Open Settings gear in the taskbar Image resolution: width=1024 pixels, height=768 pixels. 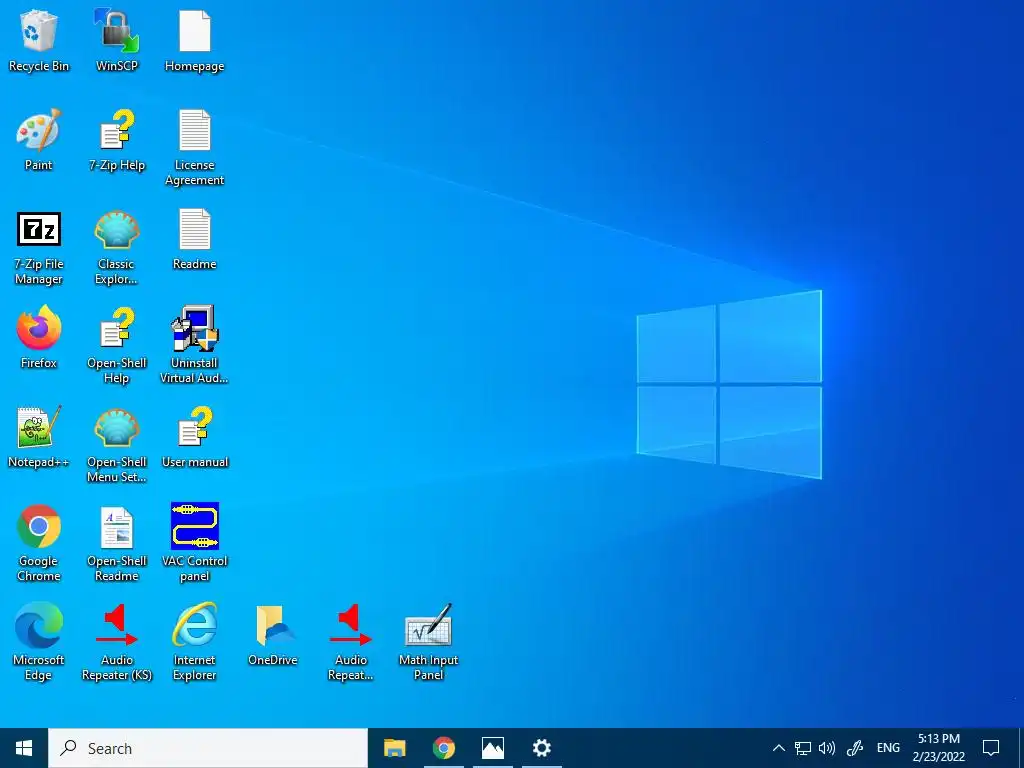[x=541, y=748]
